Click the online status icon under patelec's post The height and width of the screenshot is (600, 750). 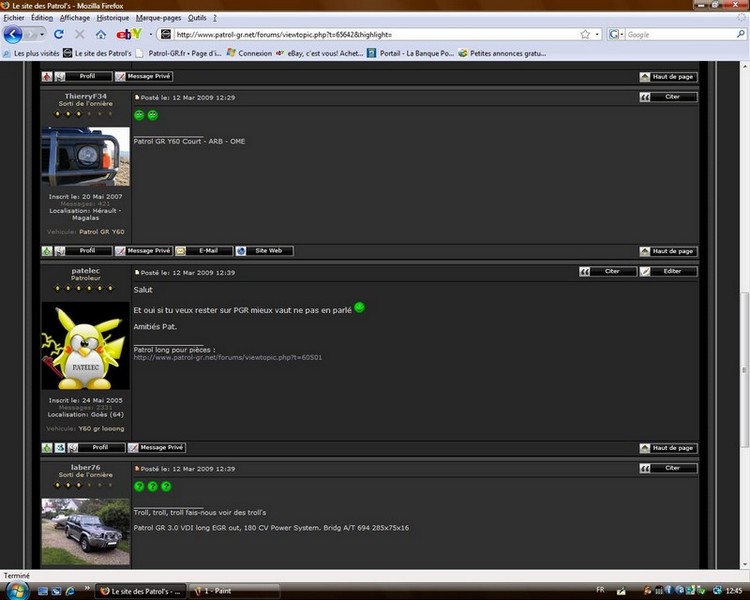coord(47,448)
